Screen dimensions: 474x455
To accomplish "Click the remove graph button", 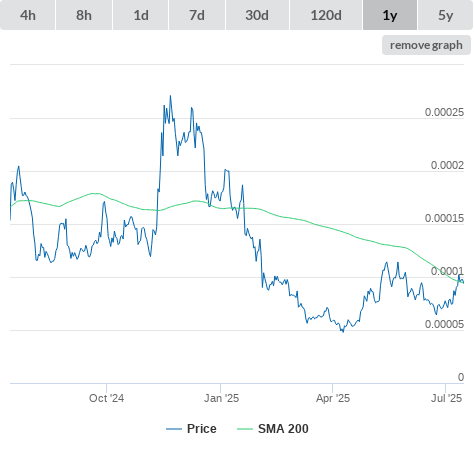I will click(426, 45).
